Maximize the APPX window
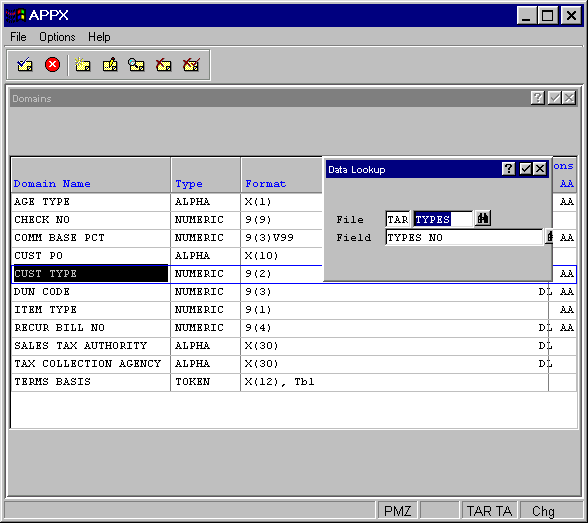 [547, 15]
